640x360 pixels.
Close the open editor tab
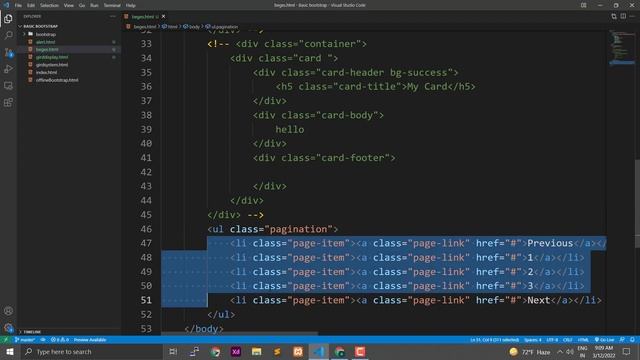[163, 16]
